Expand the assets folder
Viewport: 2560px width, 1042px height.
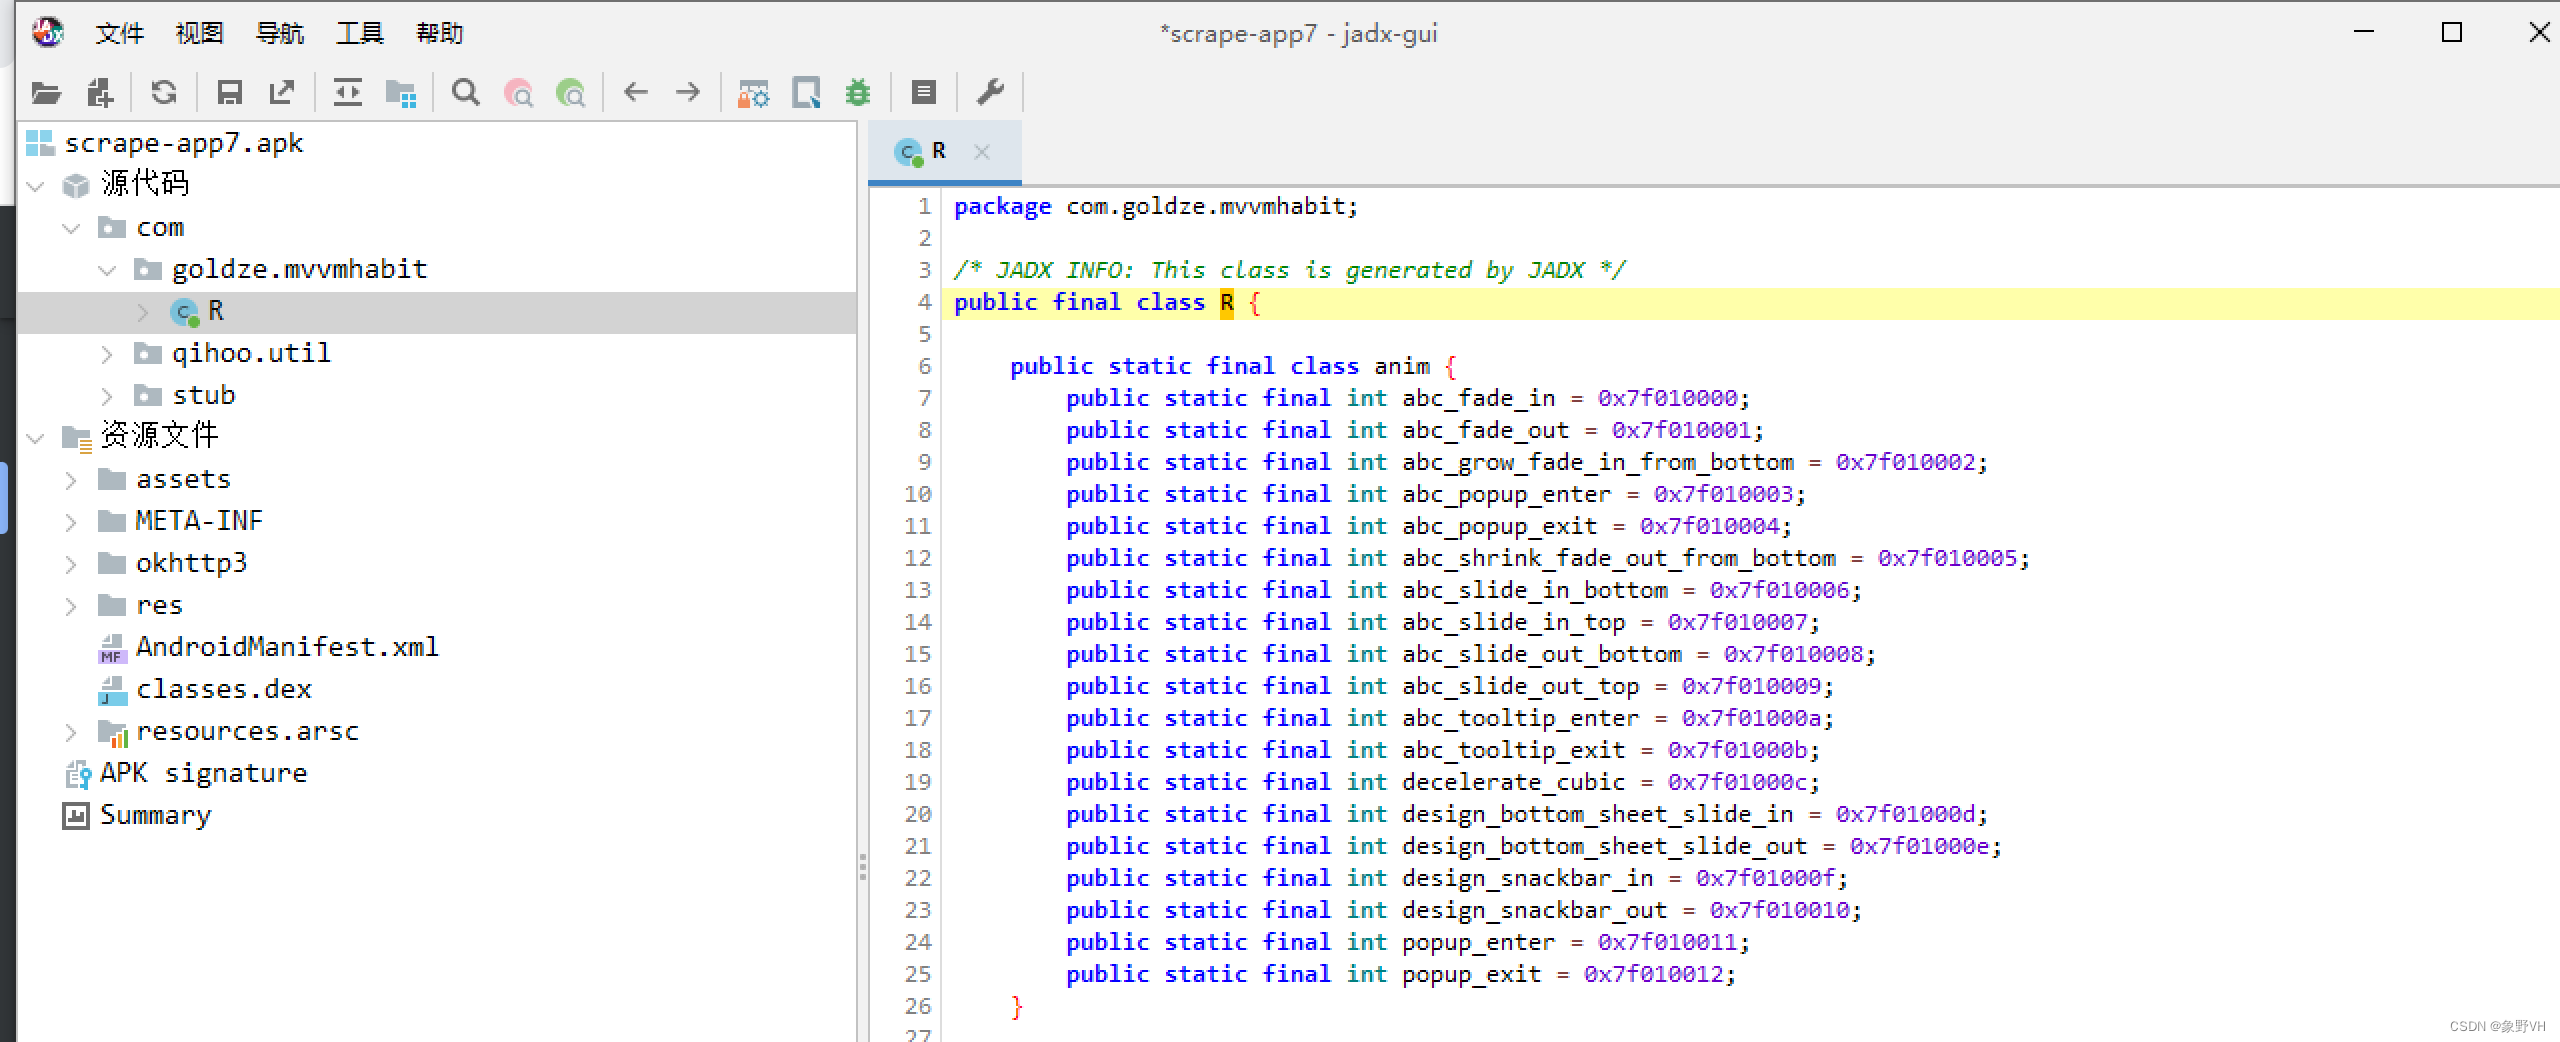coord(72,480)
